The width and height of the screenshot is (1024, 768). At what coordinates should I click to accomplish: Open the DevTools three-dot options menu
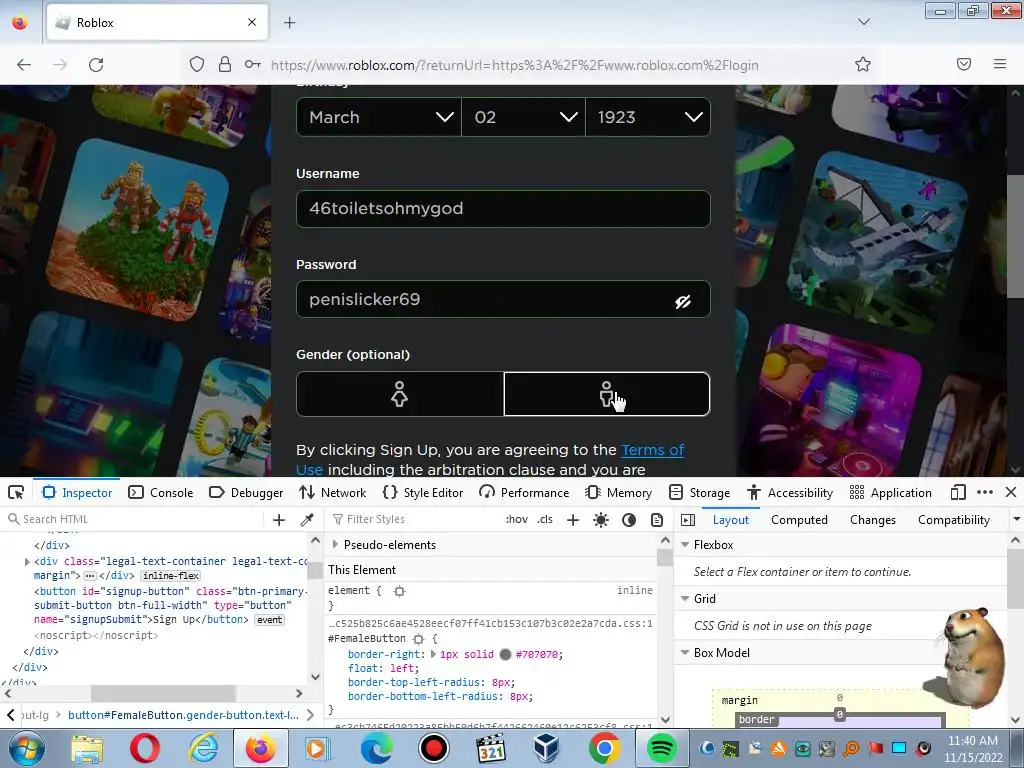tap(985, 492)
